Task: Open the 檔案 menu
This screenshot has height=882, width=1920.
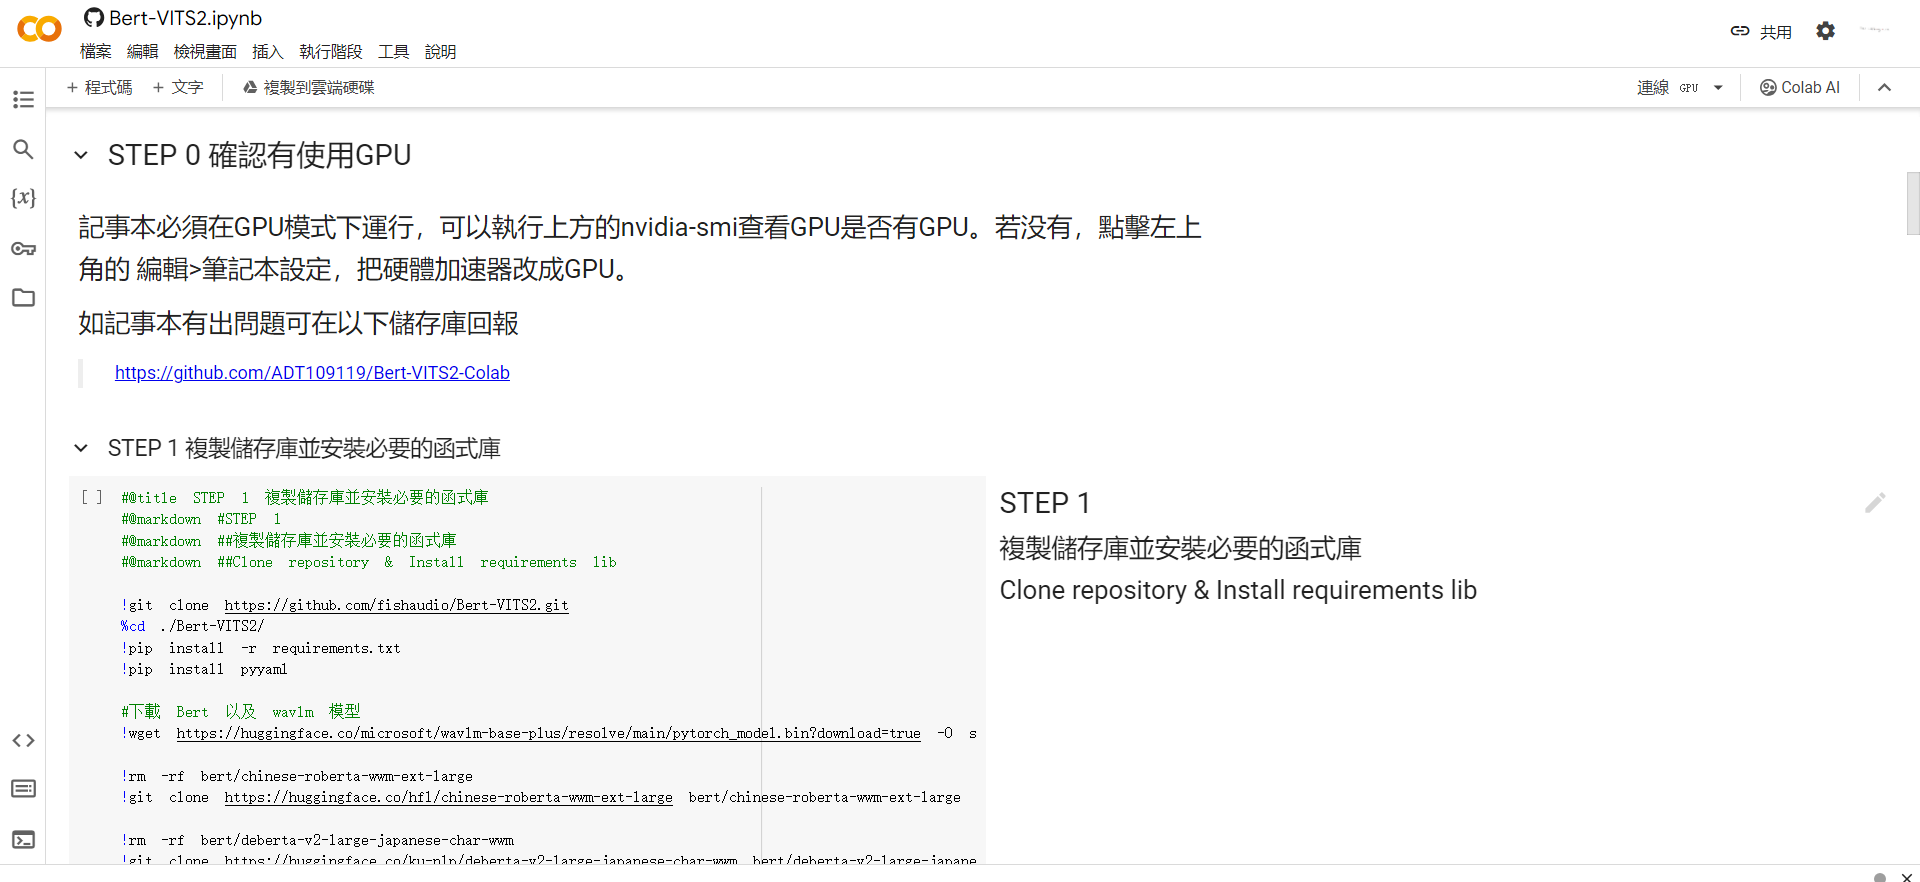Action: (x=96, y=52)
